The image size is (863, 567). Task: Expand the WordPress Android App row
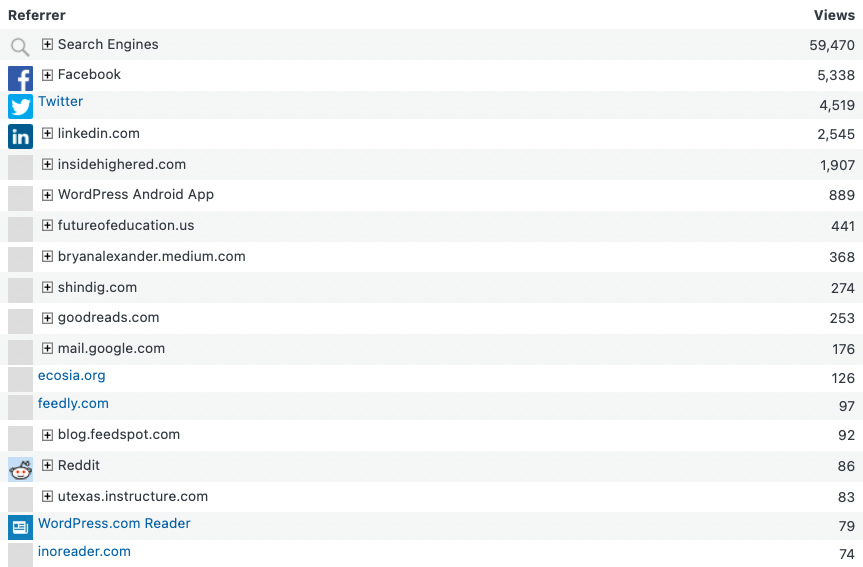pyautogui.click(x=47, y=194)
